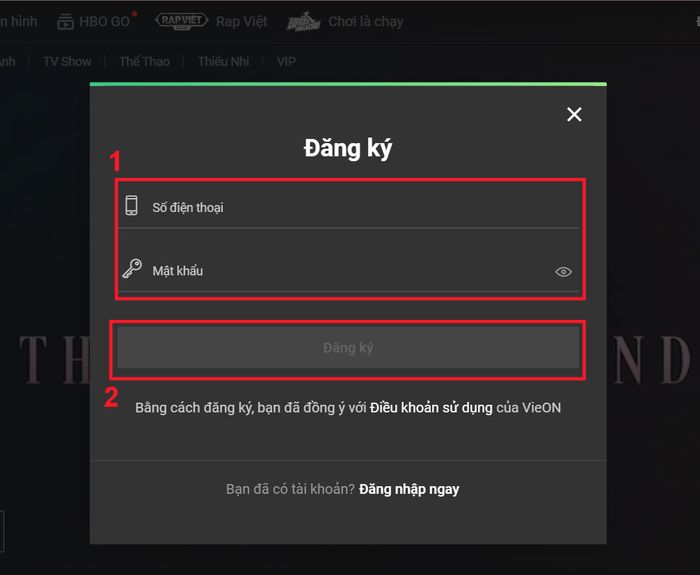Click the Chơi là chạy logo icon
Image resolution: width=700 pixels, height=575 pixels.
[304, 21]
